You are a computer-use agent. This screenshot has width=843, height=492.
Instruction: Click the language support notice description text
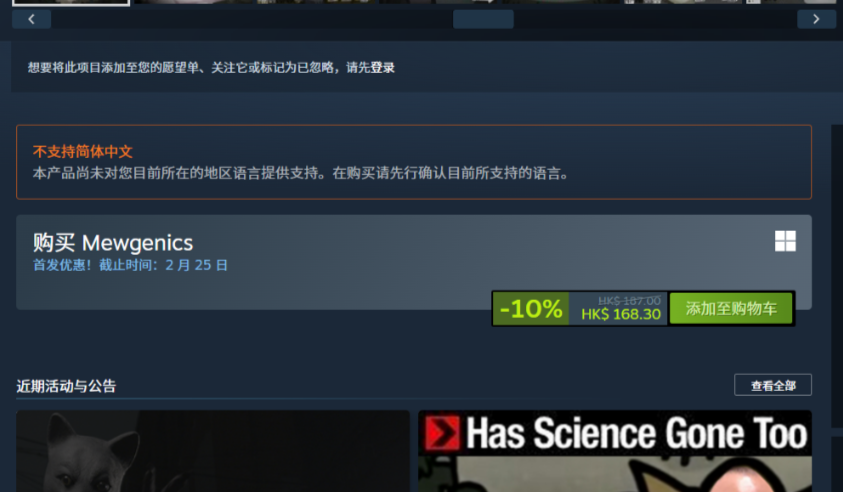point(301,174)
